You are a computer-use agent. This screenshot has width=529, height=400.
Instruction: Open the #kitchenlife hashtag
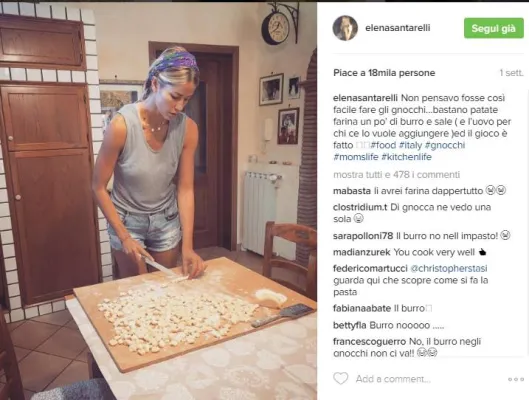tap(407, 157)
